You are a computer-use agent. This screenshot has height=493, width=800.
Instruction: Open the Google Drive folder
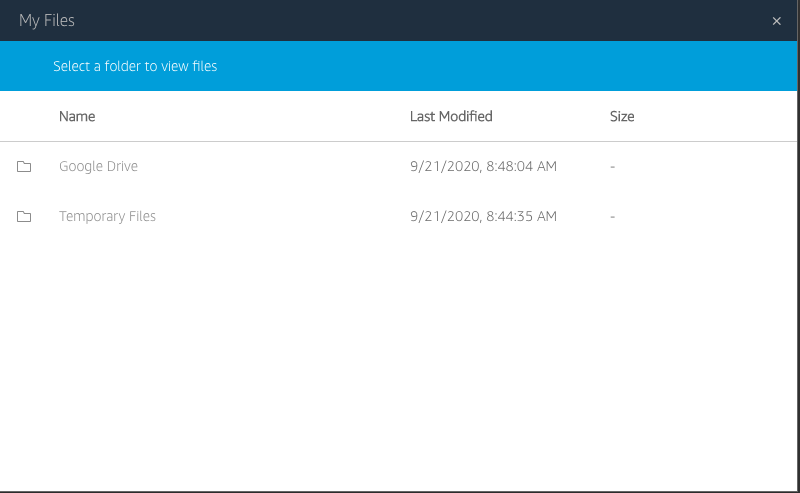(98, 166)
